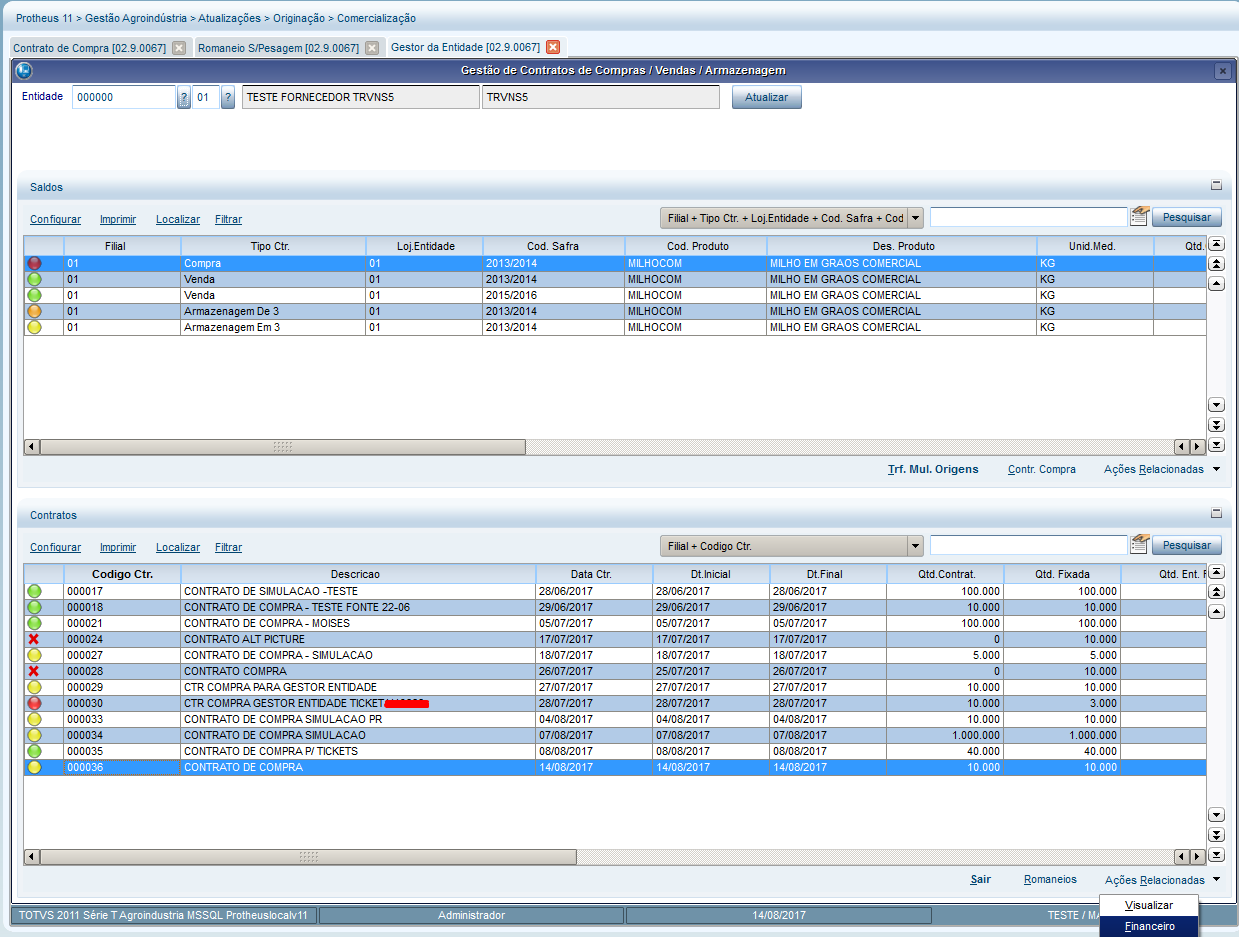1239x937 pixels.
Task: Close the Romaneio S/Pesagem tab
Action: pyautogui.click(x=371, y=47)
